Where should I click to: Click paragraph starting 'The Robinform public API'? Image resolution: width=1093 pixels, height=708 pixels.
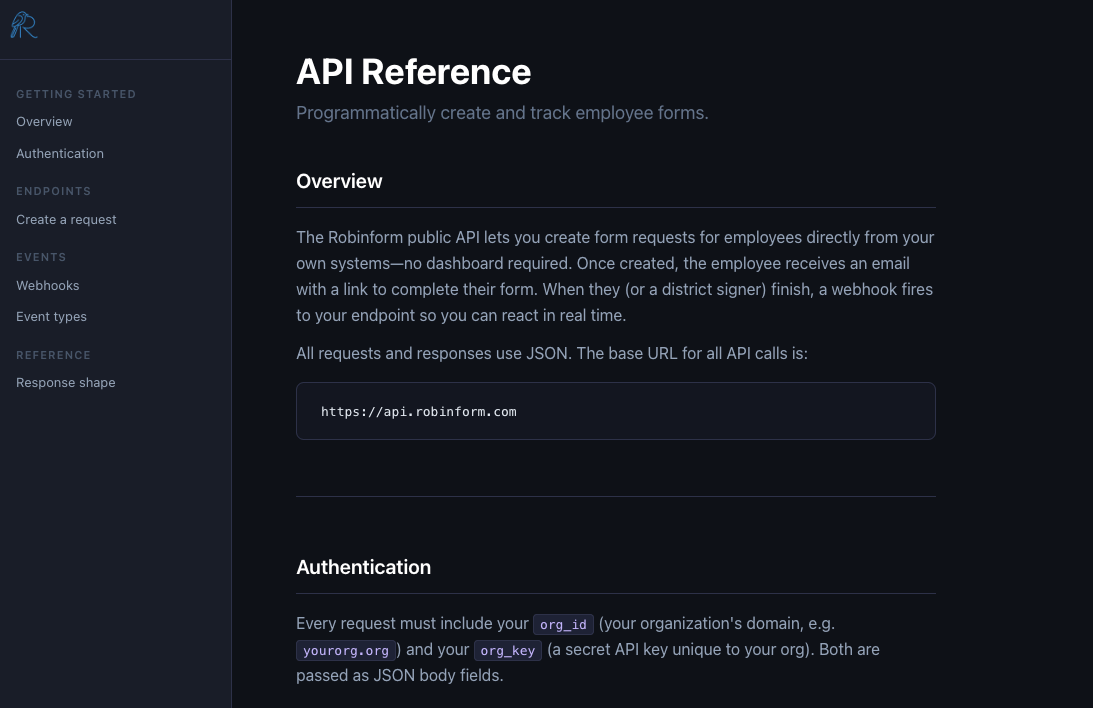pos(616,276)
